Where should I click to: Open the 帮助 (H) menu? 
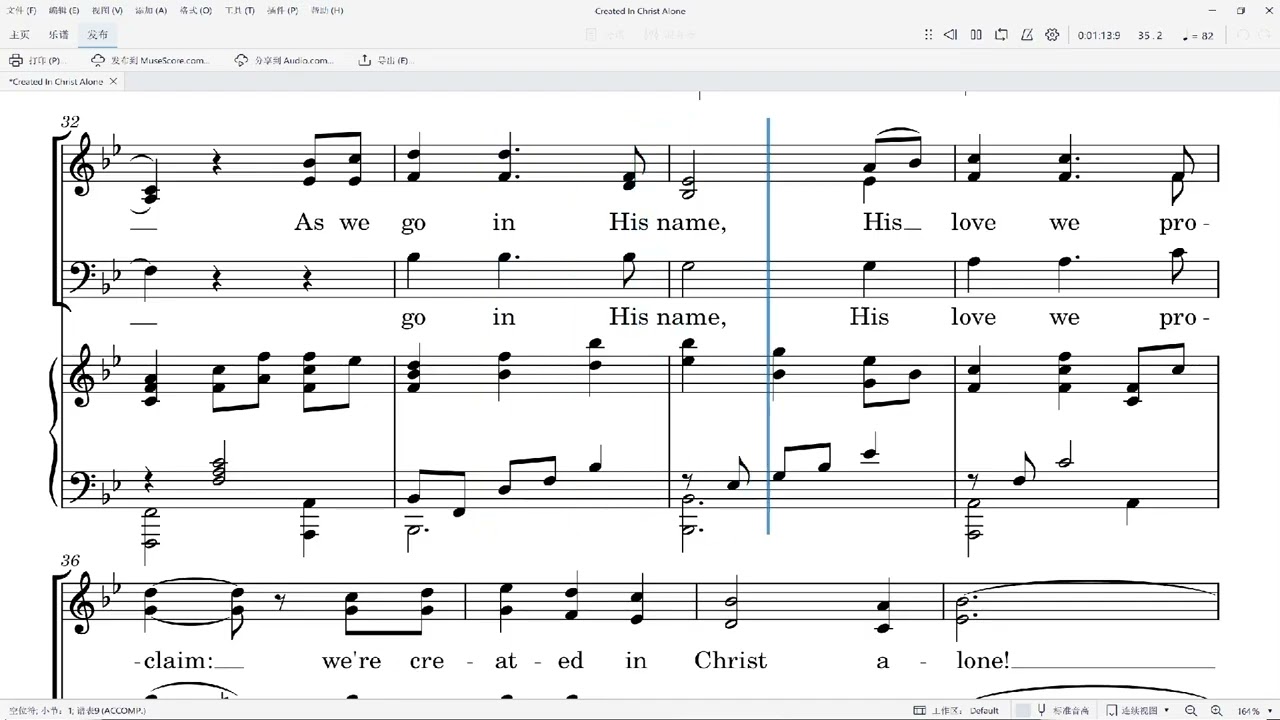pos(327,10)
